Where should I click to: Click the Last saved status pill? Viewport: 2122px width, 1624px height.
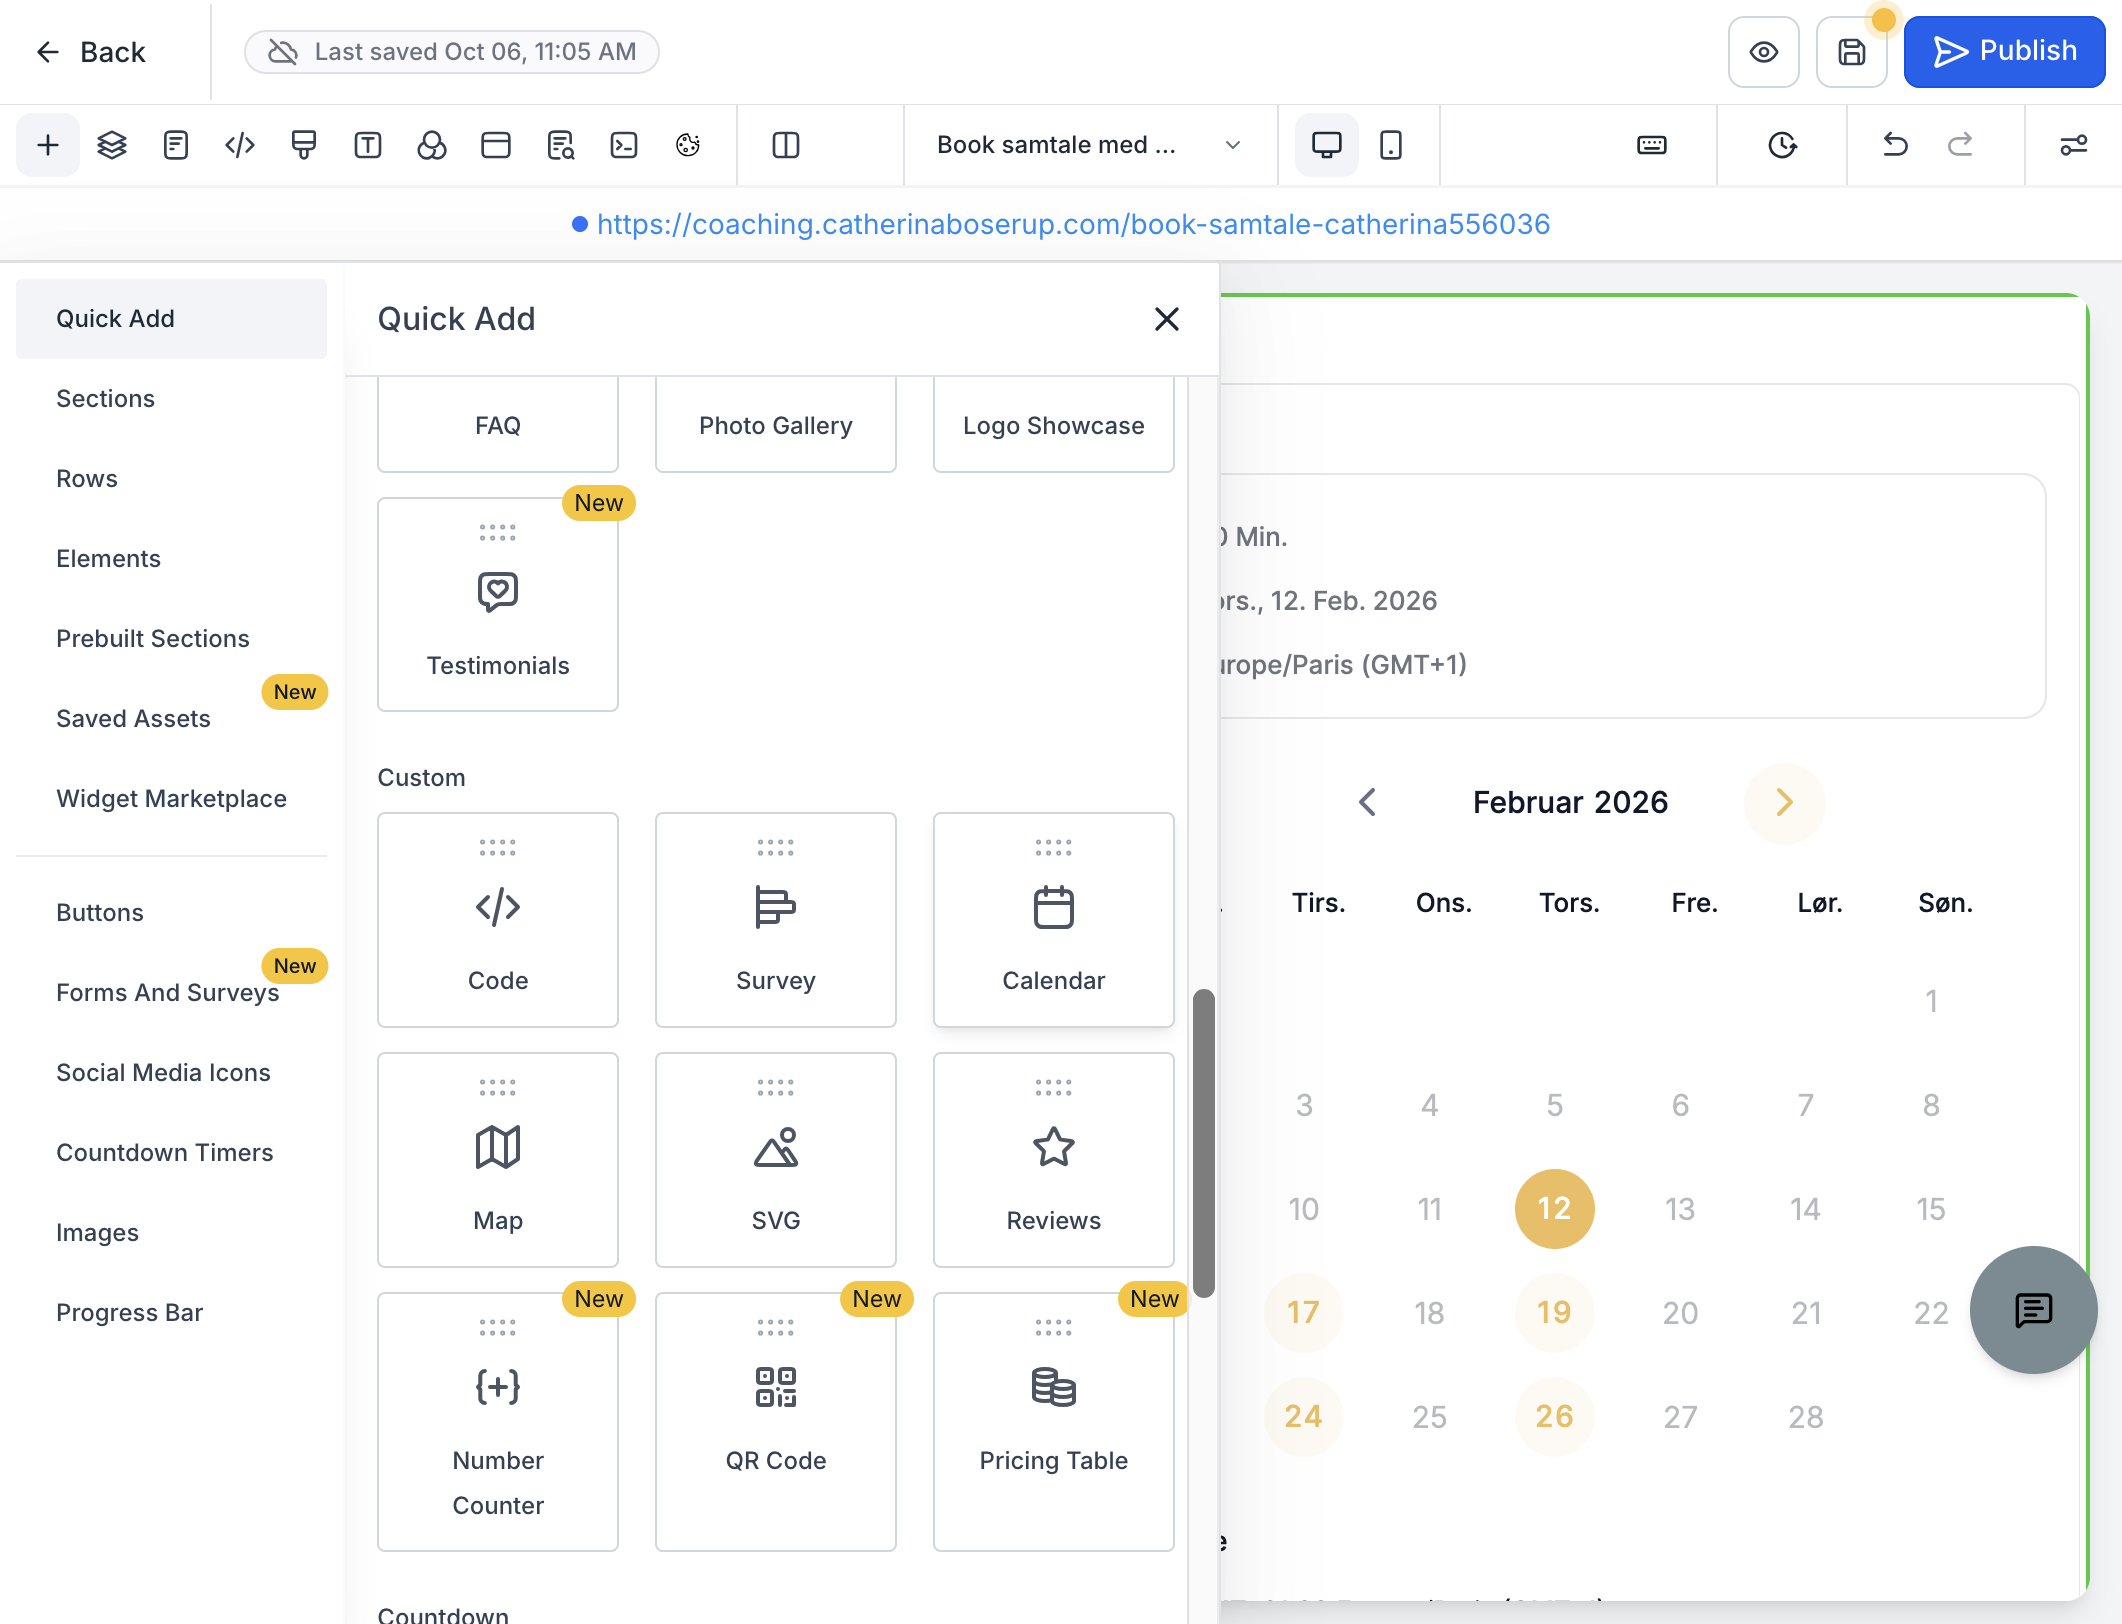pyautogui.click(x=452, y=52)
